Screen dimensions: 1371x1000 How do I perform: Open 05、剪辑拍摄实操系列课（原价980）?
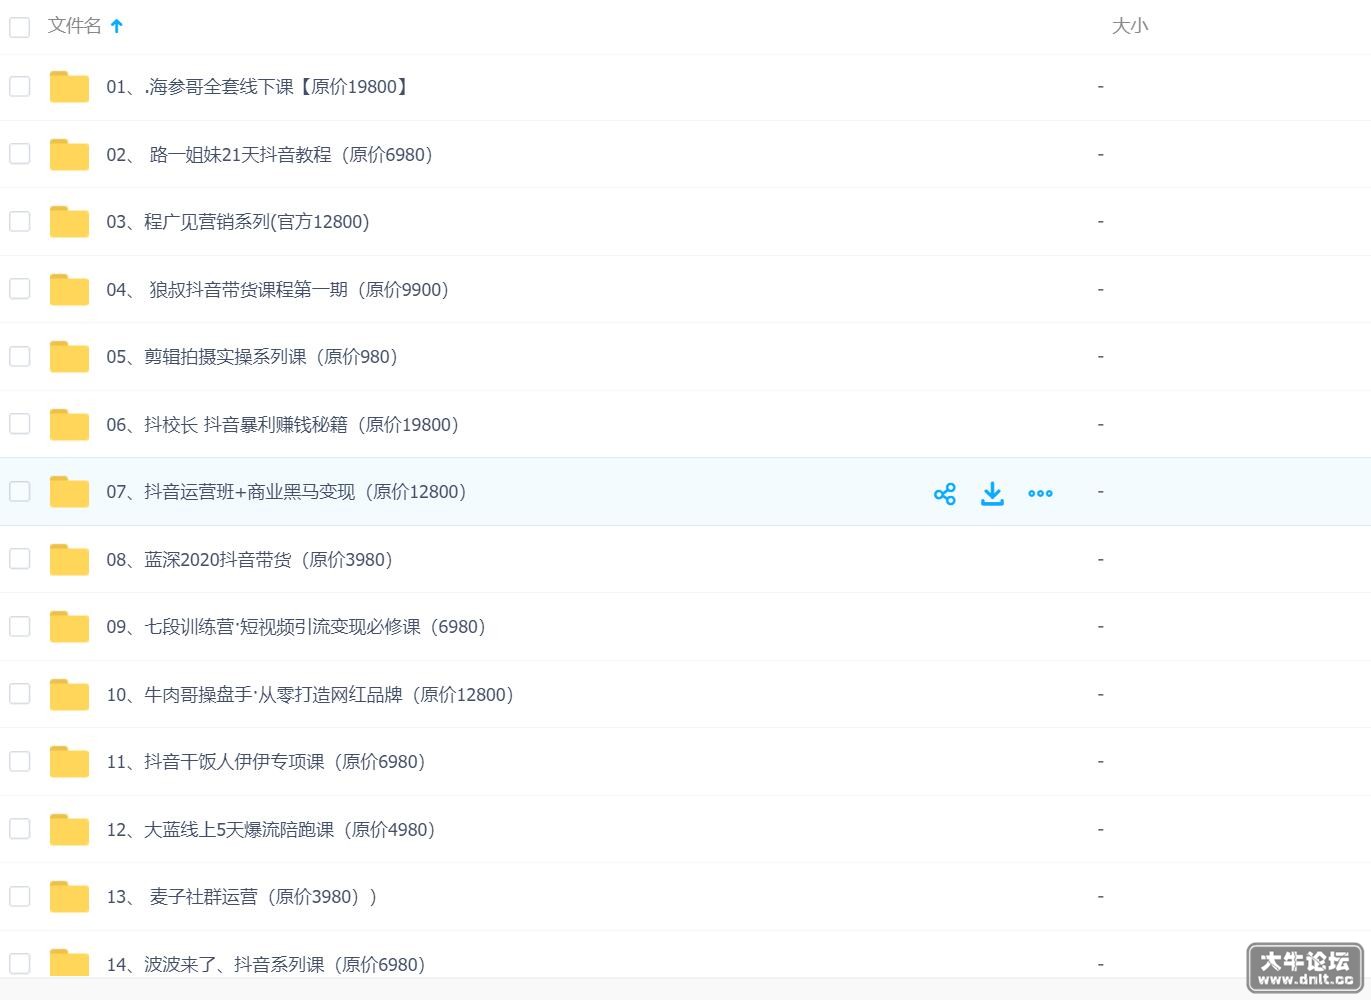[x=252, y=357]
